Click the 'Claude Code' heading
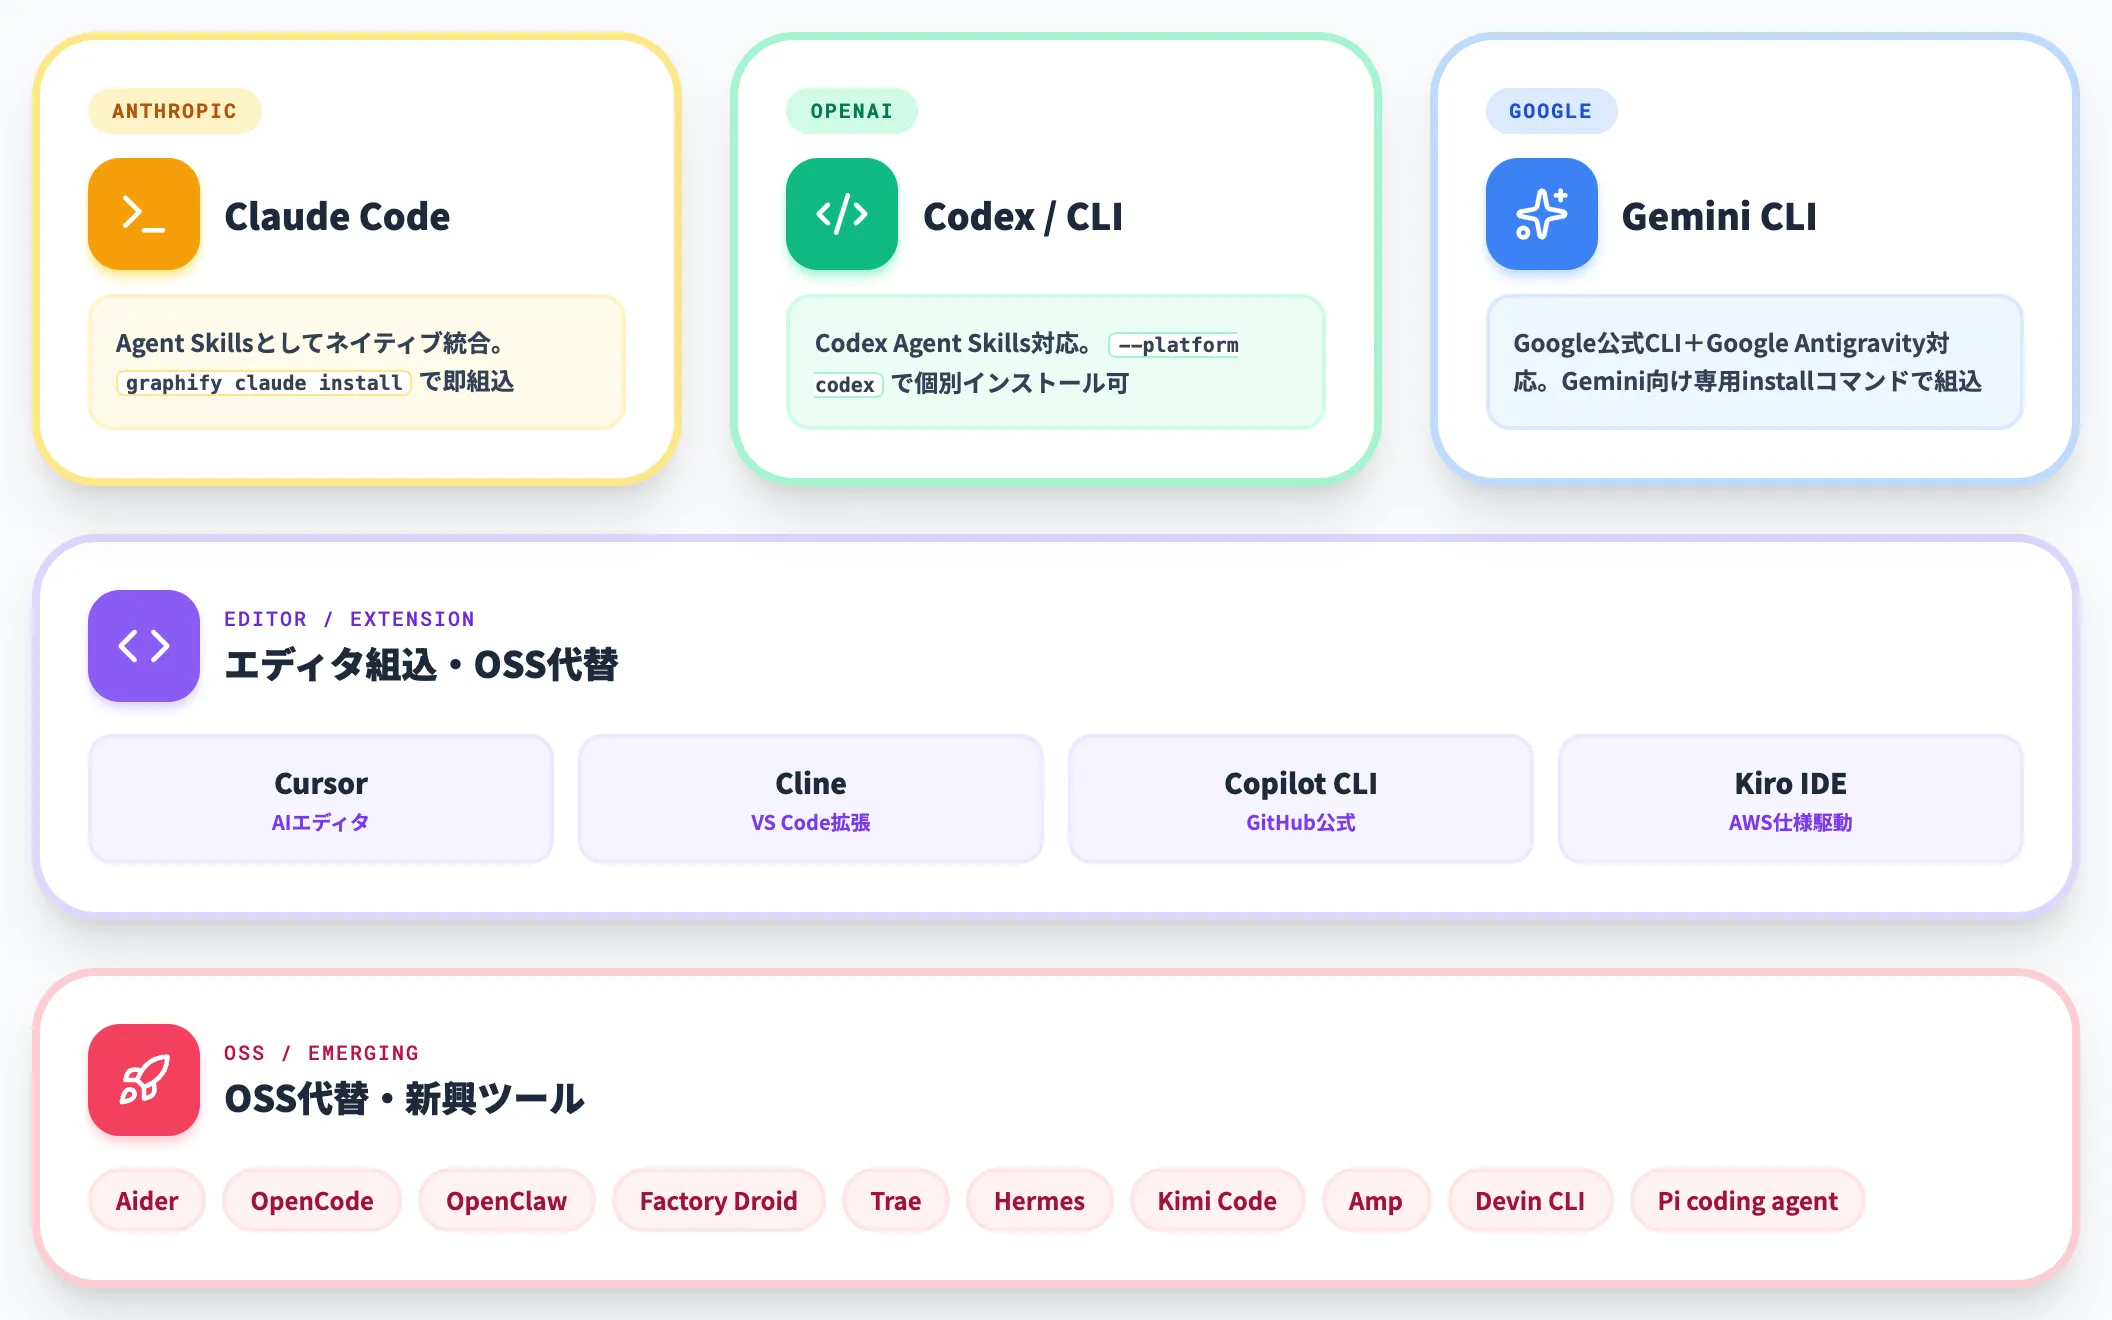Screen dimensions: 2112x1320 (x=337, y=216)
